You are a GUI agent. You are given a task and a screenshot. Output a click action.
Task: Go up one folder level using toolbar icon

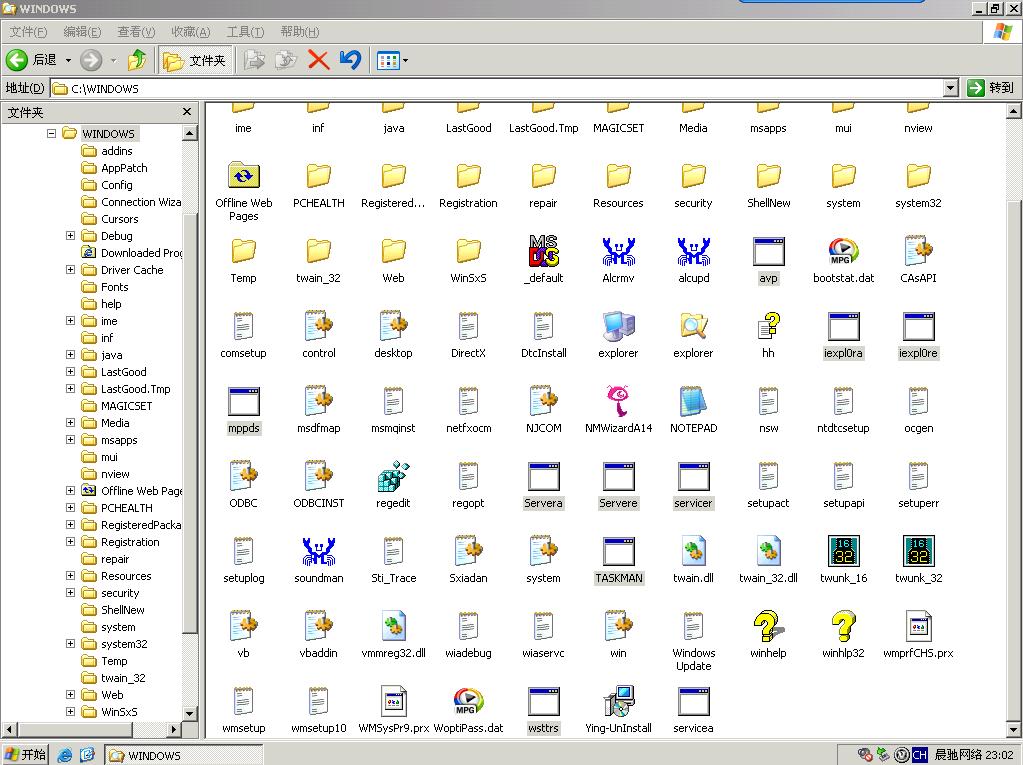tap(137, 60)
